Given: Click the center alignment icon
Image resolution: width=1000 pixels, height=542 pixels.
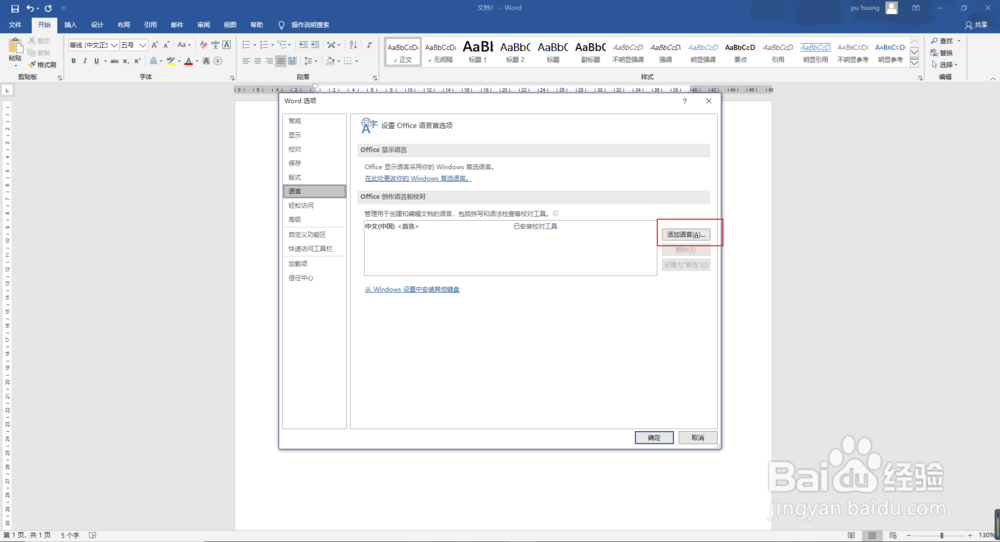Looking at the screenshot, I should [x=258, y=61].
